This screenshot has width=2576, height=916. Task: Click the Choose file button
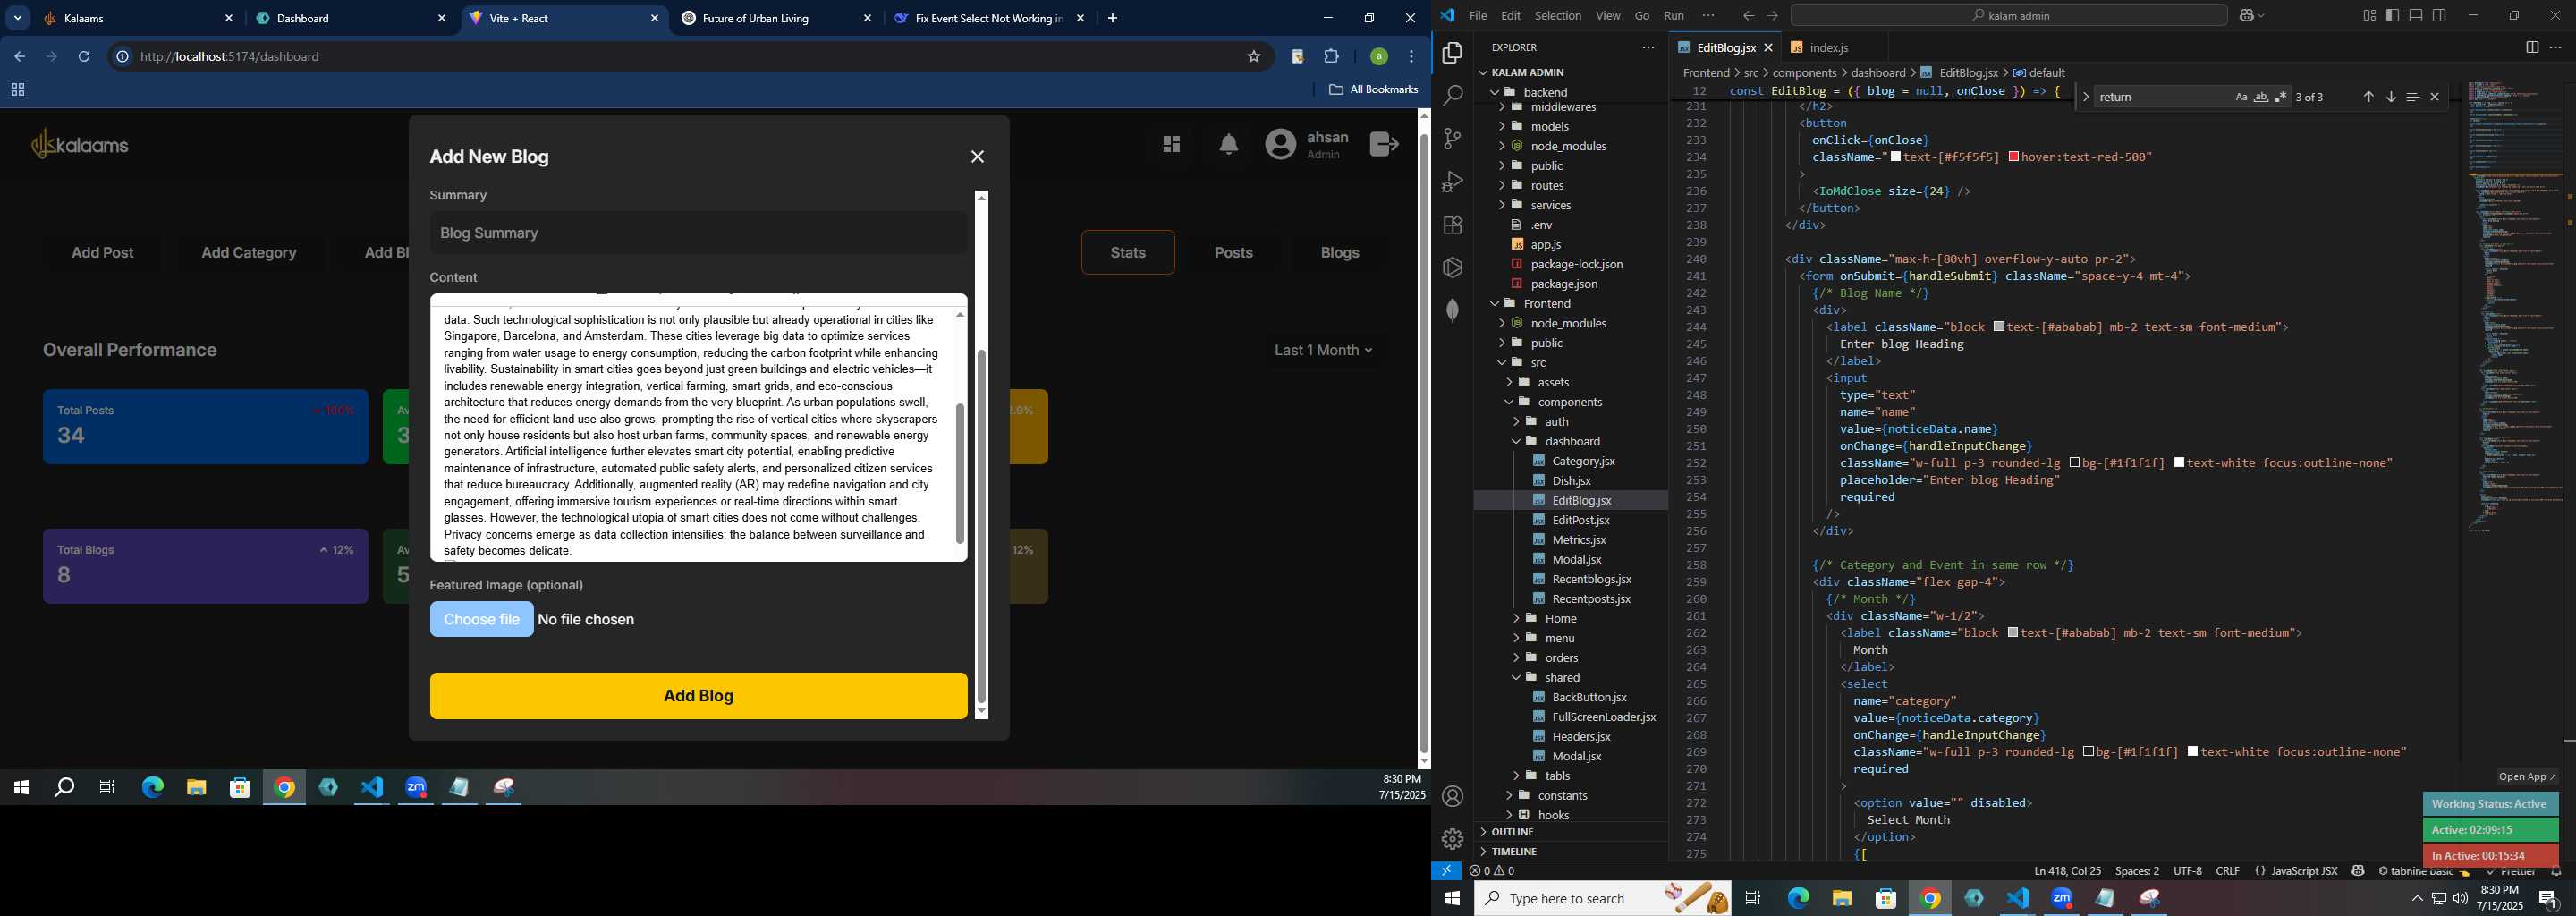[481, 620]
